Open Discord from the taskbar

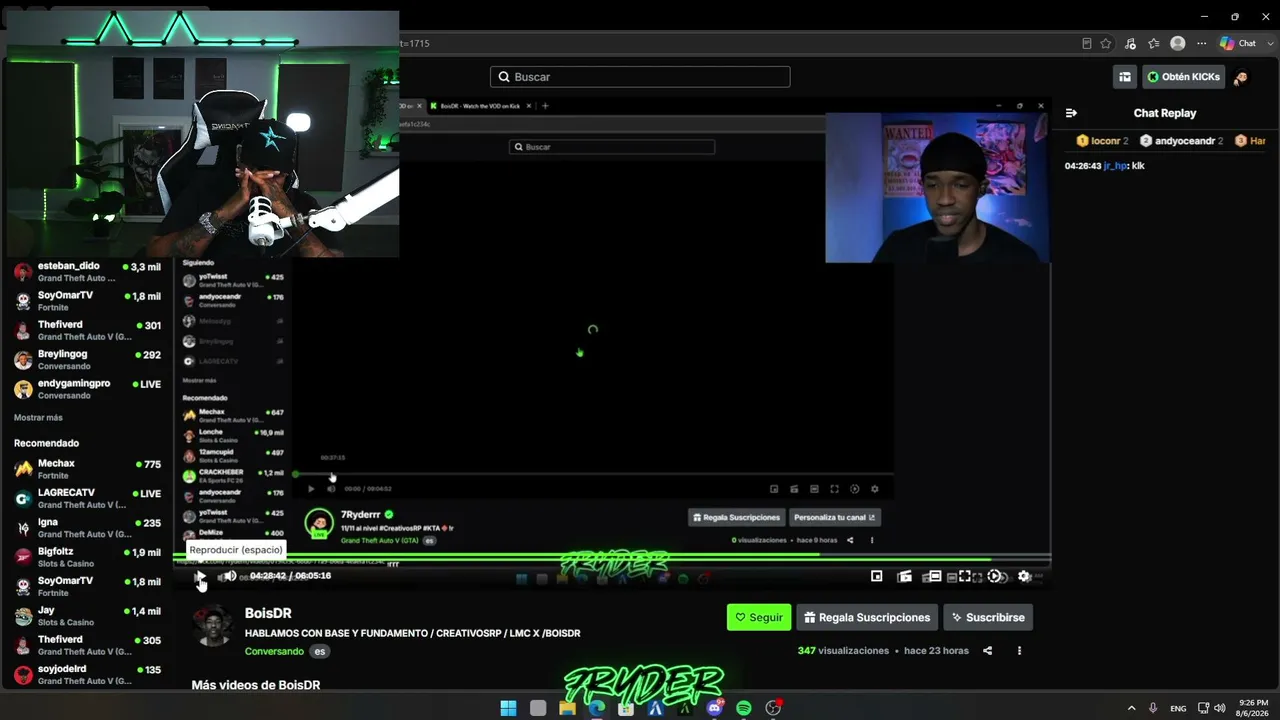(x=715, y=708)
